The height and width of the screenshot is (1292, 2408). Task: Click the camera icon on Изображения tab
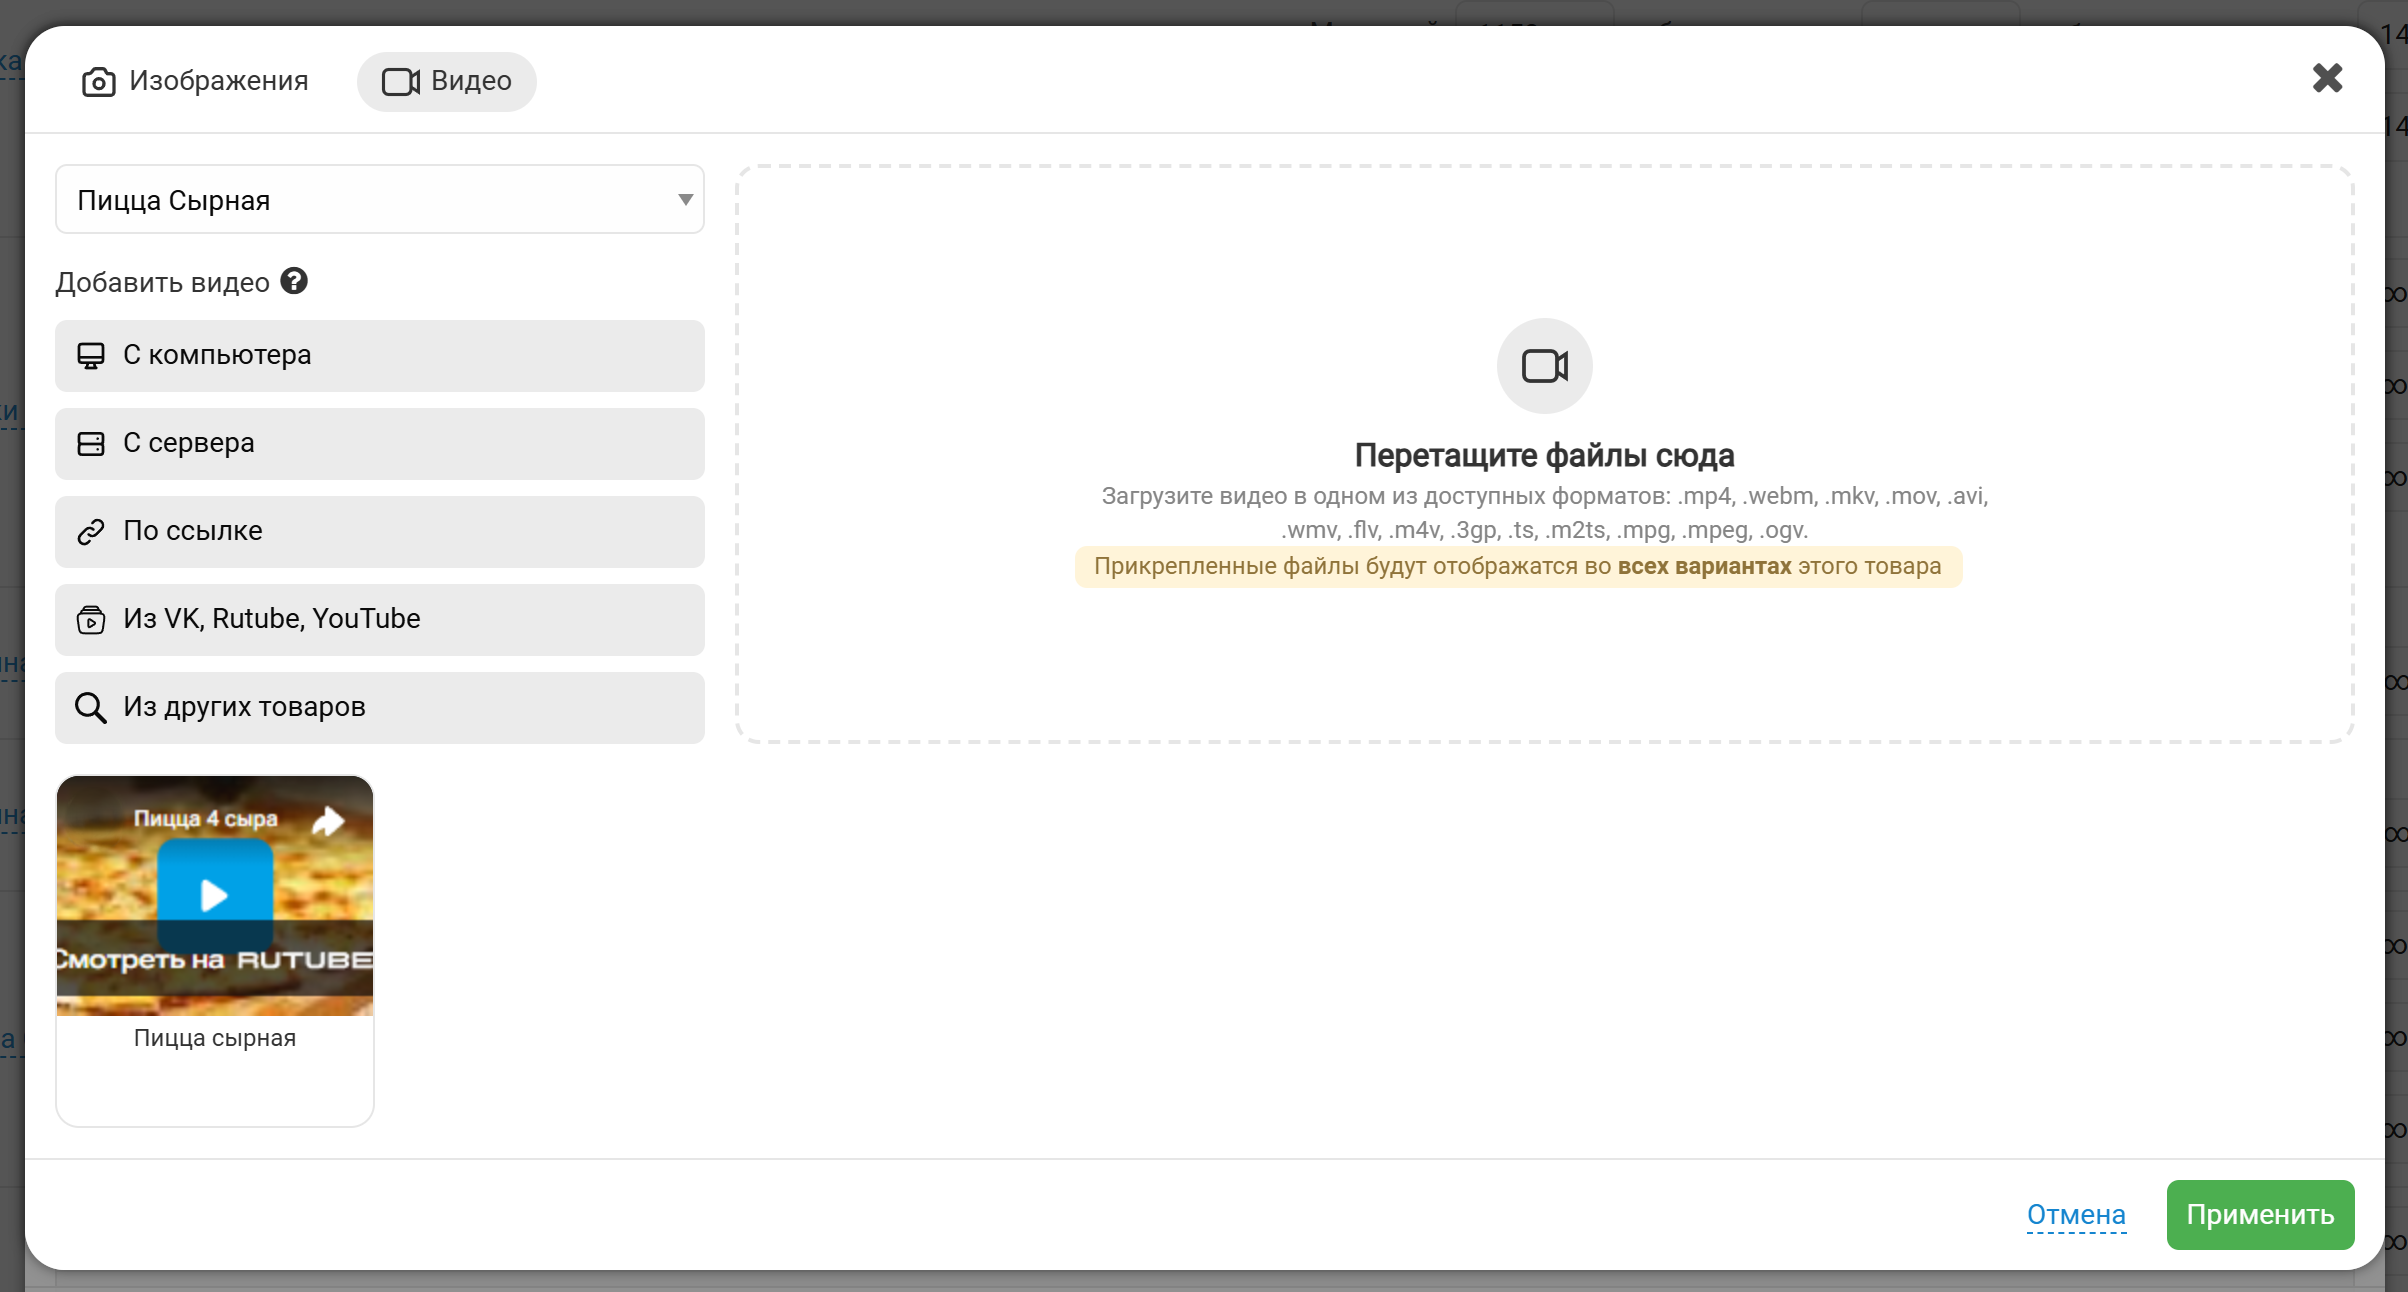[x=98, y=82]
